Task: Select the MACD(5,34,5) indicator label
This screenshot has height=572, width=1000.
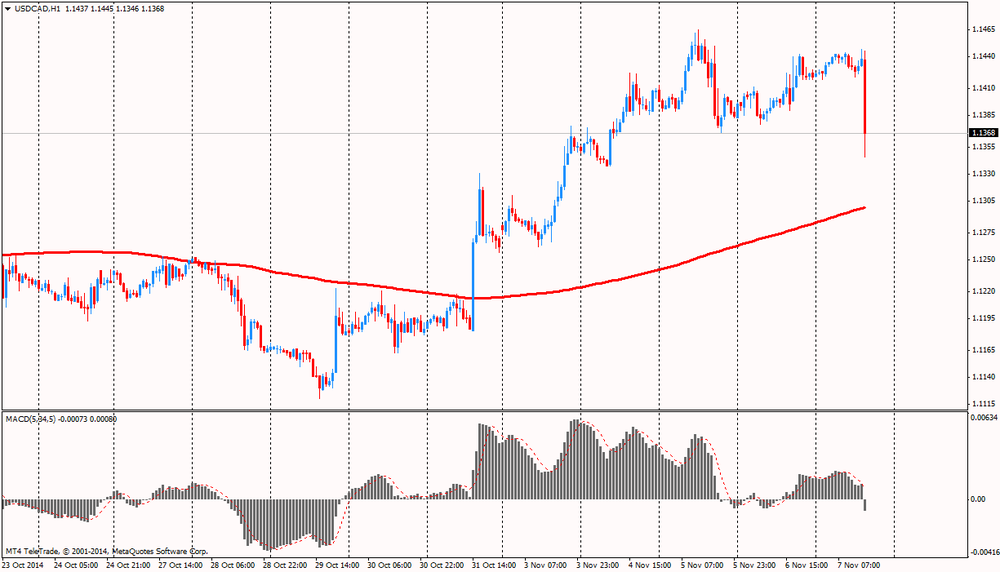Action: click(31, 419)
